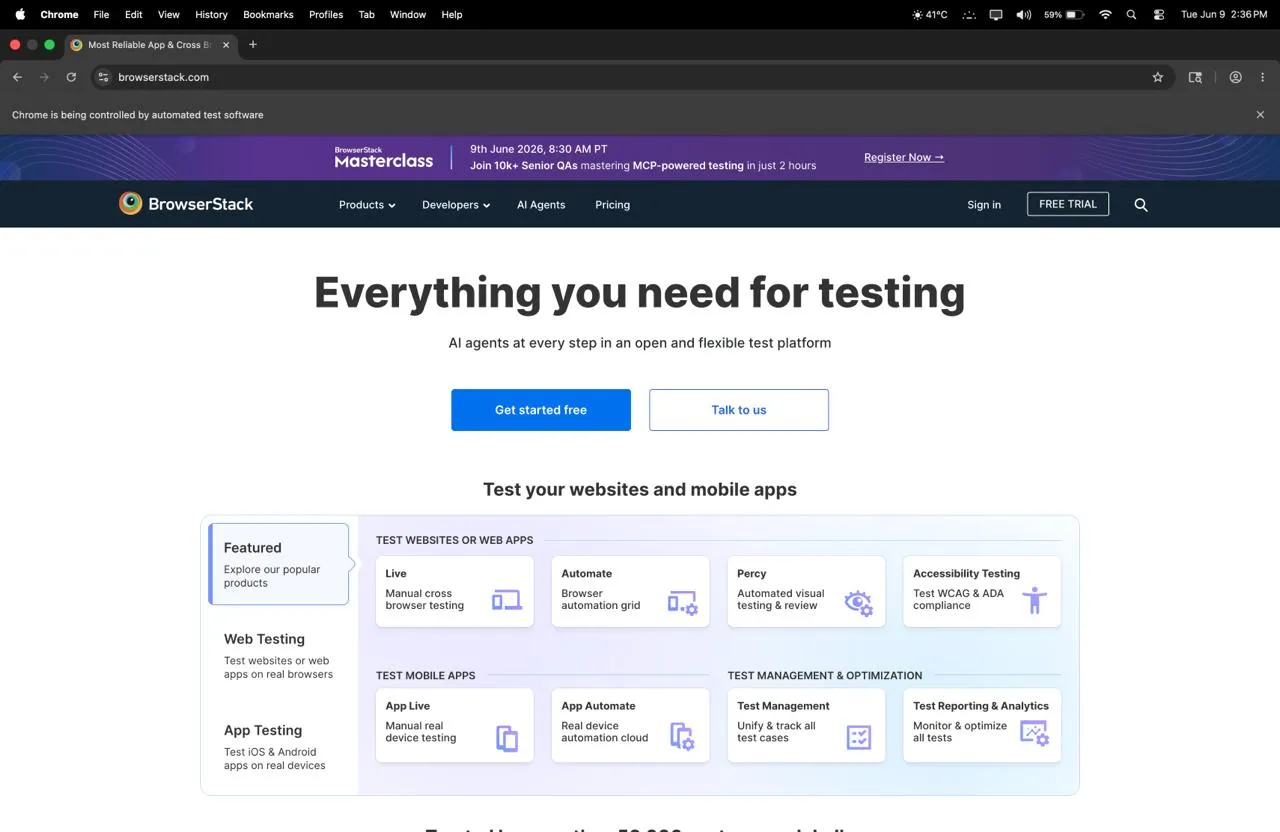Click the BrowserStack logo in the header
The image size is (1280, 832).
[186, 204]
